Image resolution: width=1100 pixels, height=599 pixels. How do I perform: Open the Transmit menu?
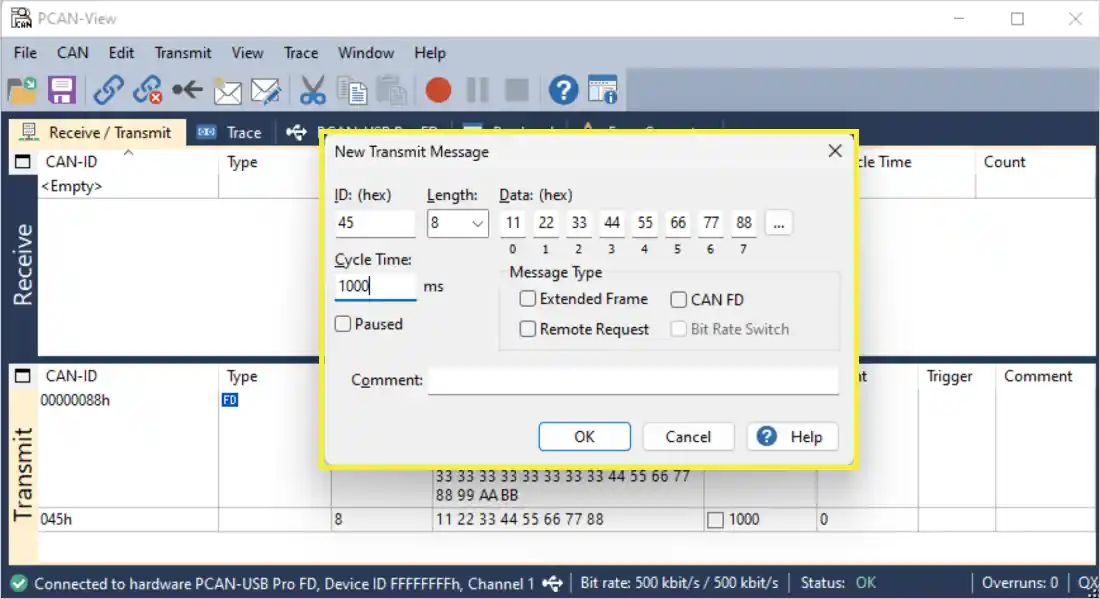(182, 53)
